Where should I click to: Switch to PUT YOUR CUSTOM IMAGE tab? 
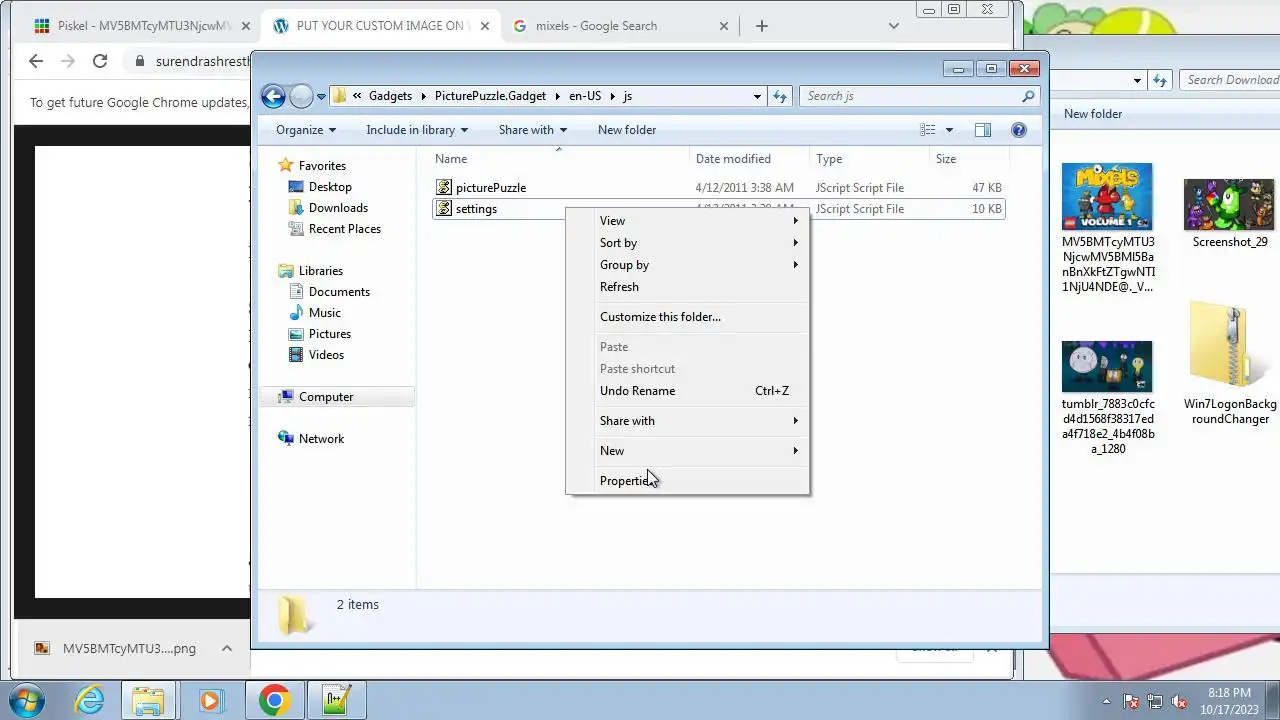pos(380,26)
